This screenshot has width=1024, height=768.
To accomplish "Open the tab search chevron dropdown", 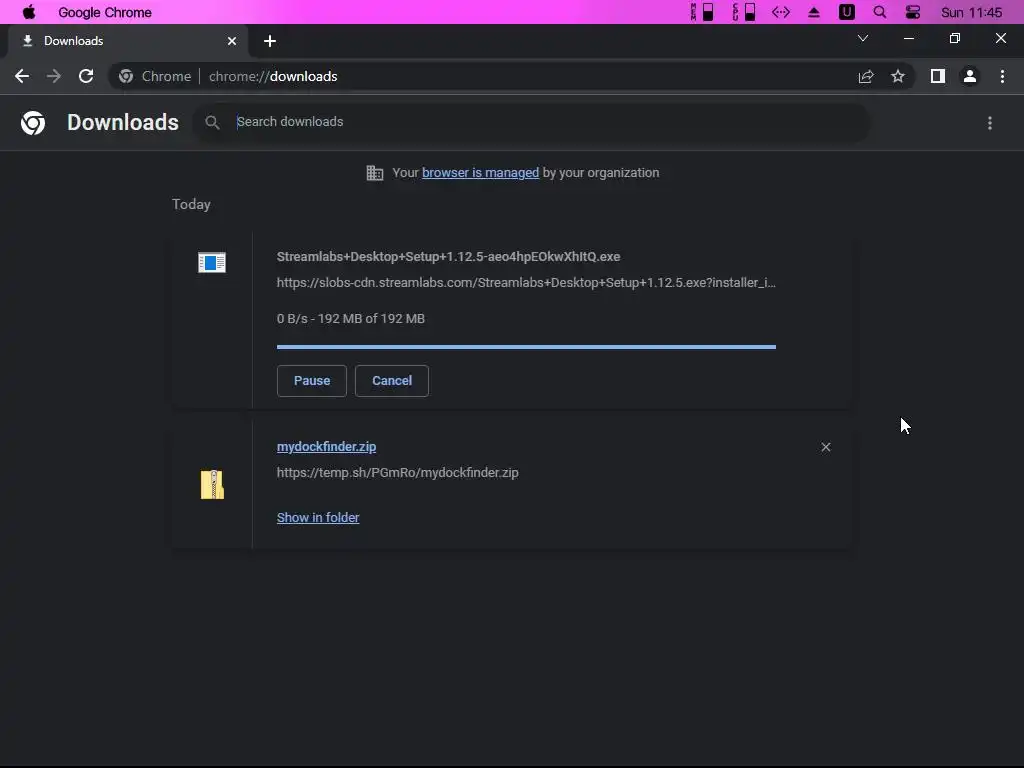I will (x=863, y=39).
